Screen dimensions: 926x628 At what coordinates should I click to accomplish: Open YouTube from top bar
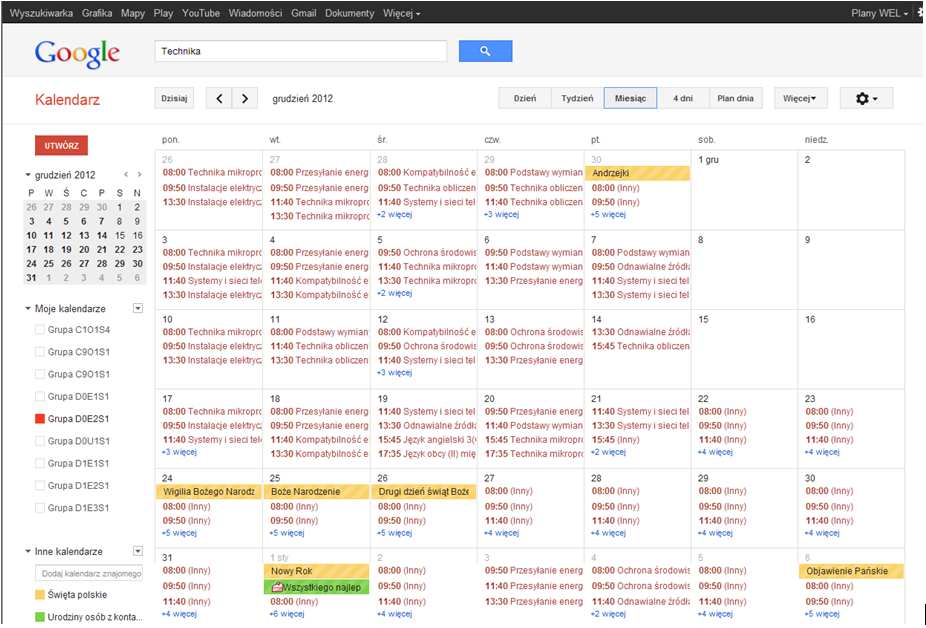[201, 13]
